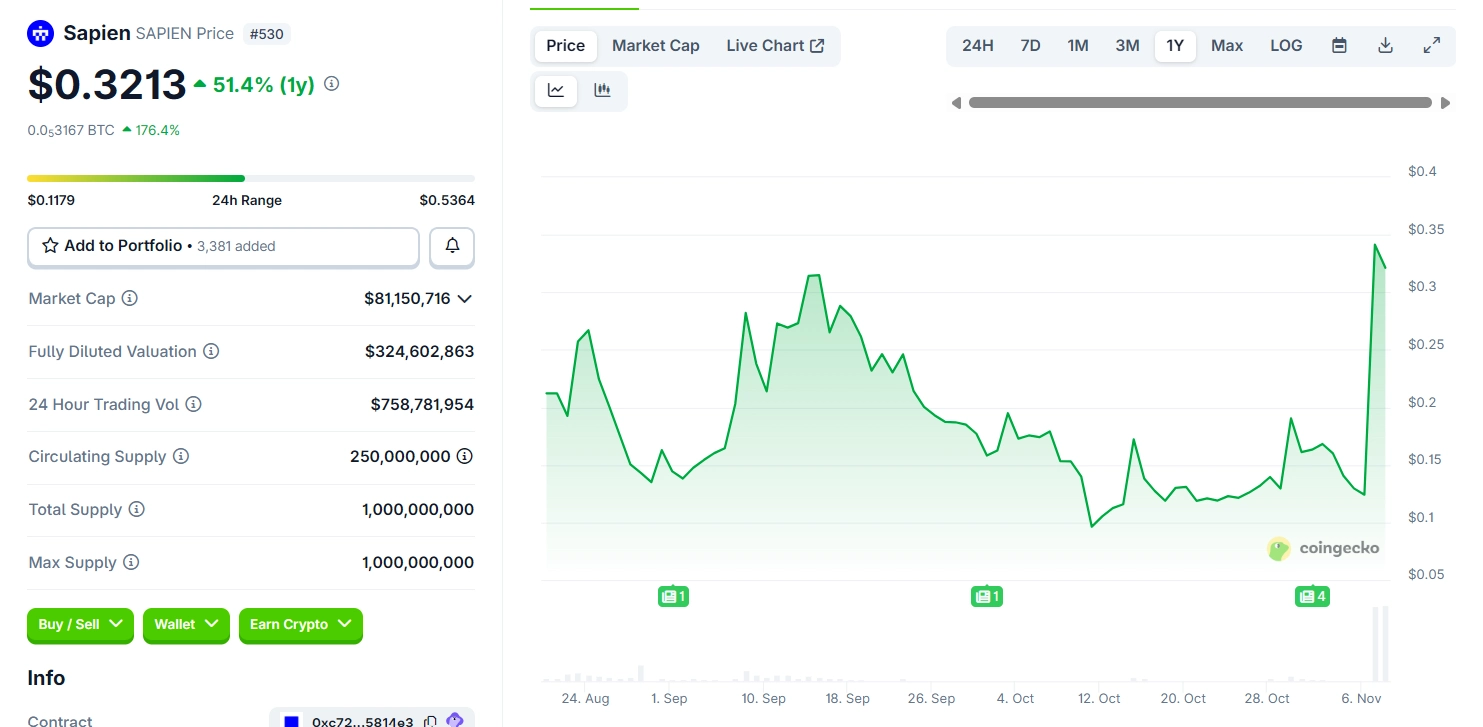The height and width of the screenshot is (727, 1483).
Task: Select the 24H time range
Action: click(x=977, y=45)
